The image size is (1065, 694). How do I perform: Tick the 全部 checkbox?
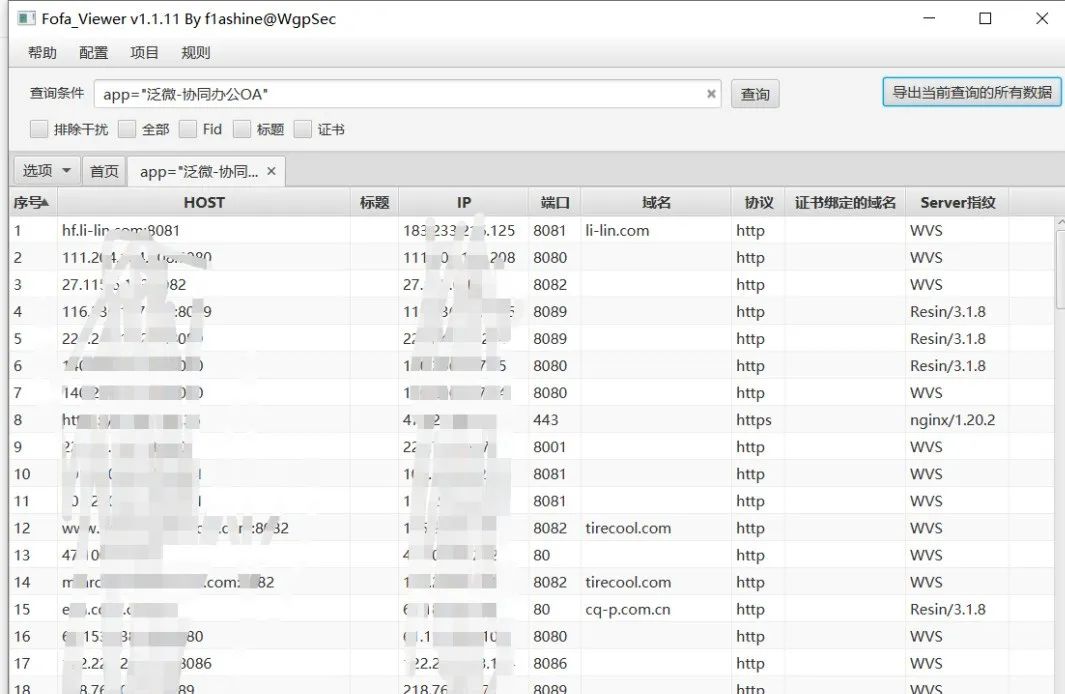(x=126, y=129)
